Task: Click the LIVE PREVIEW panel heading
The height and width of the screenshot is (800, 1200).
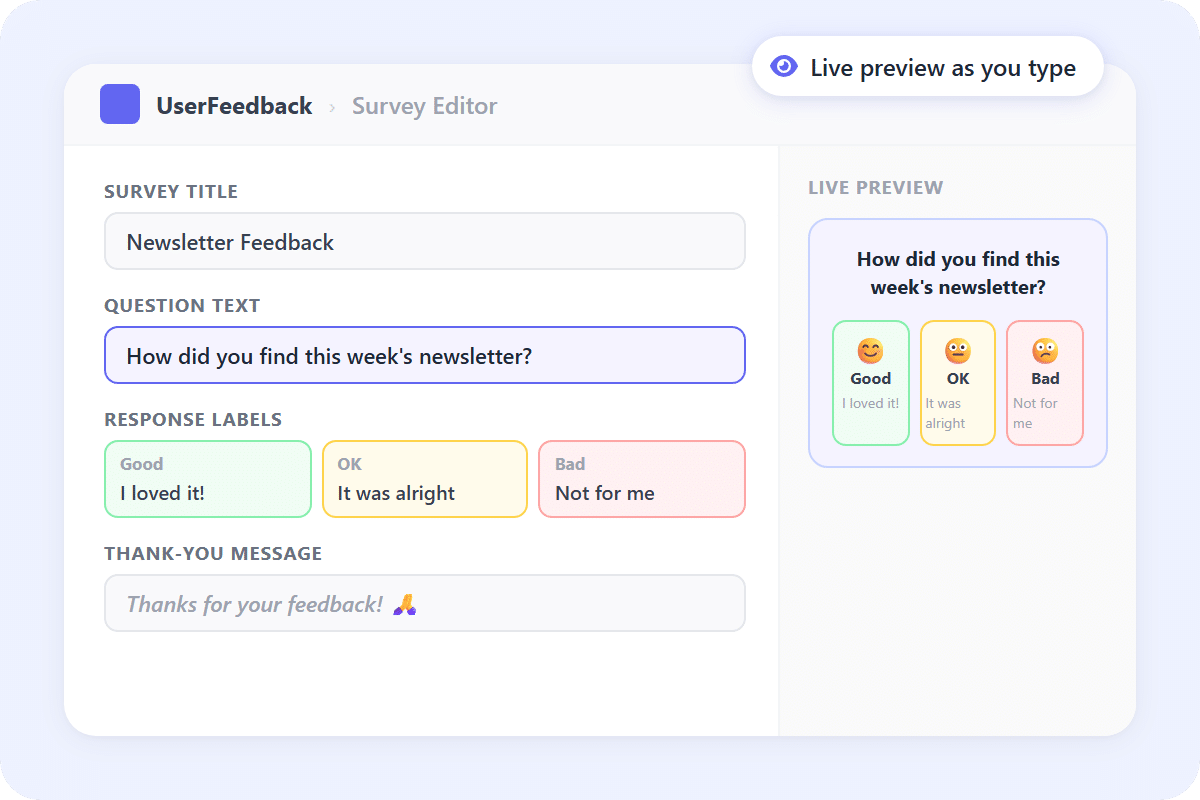Action: 875,187
